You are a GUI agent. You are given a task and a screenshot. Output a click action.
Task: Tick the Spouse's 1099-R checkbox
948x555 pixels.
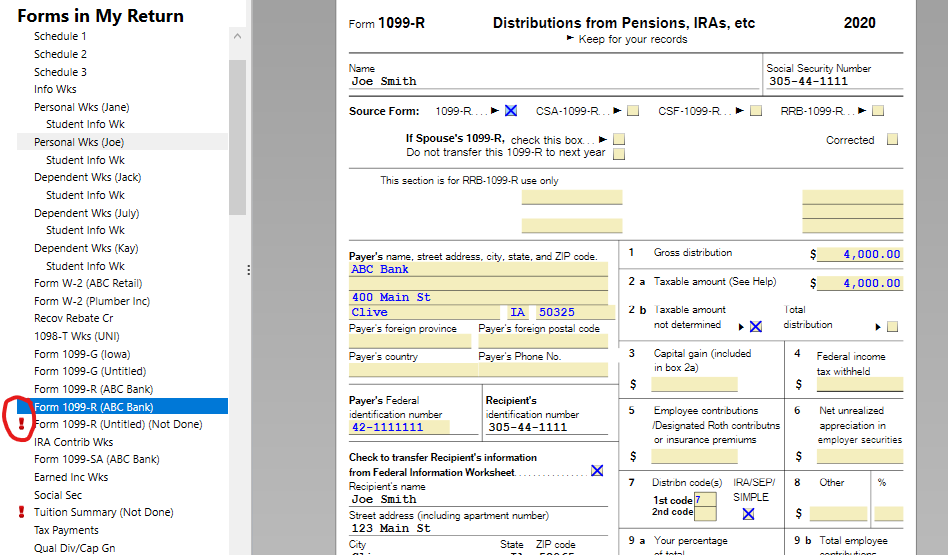(618, 140)
